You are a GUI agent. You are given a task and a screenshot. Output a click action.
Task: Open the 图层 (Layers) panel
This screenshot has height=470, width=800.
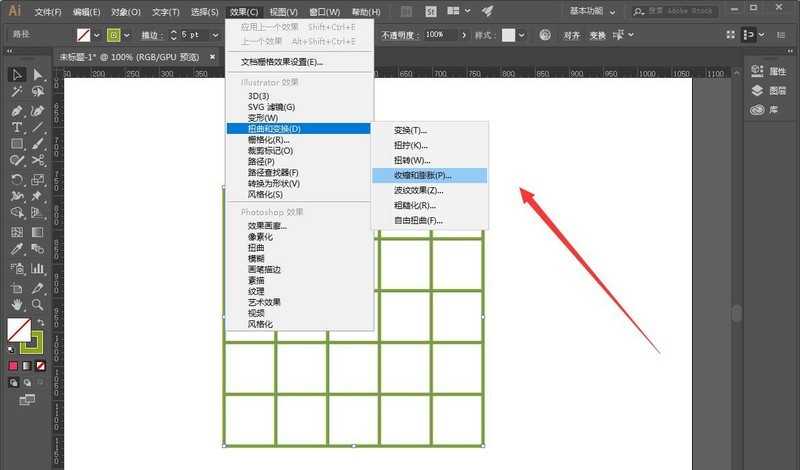pos(769,90)
